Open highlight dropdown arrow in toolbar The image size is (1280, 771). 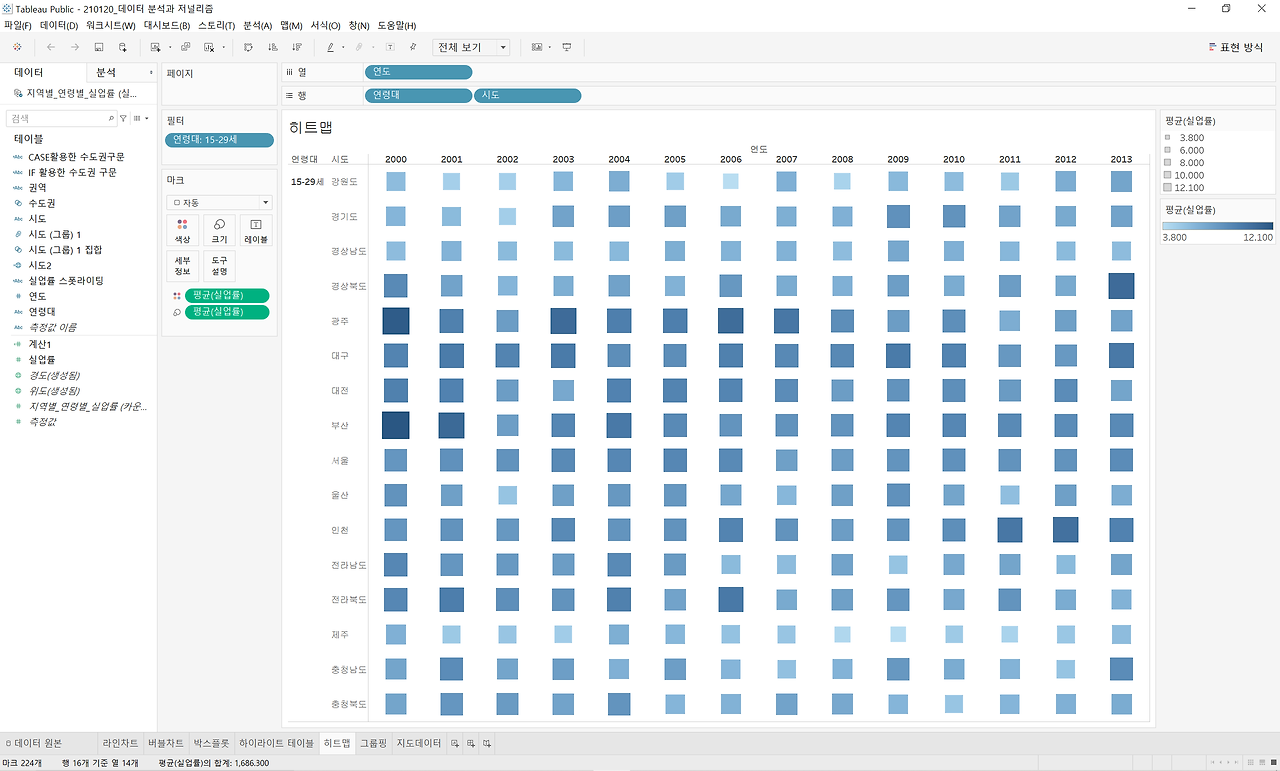343,47
